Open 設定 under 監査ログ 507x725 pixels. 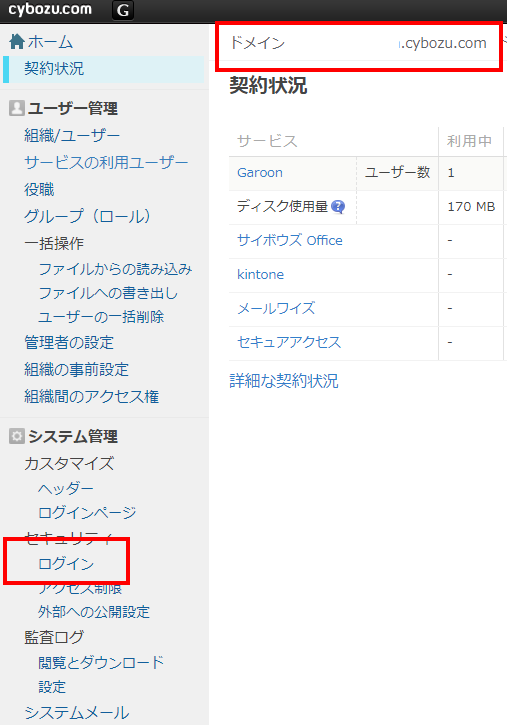pyautogui.click(x=52, y=687)
